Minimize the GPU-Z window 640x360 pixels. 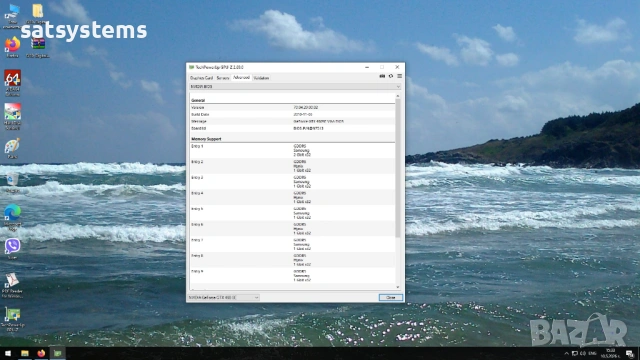[367, 67]
